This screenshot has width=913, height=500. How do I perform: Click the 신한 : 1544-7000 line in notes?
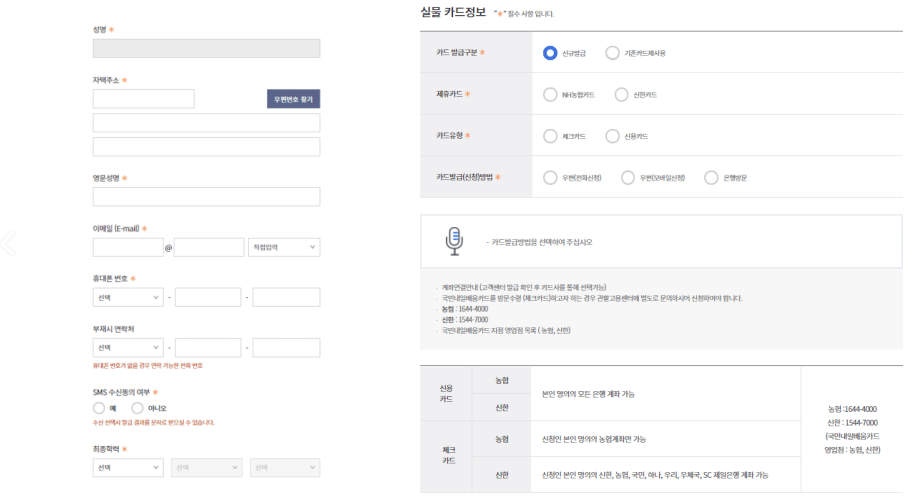pos(465,320)
